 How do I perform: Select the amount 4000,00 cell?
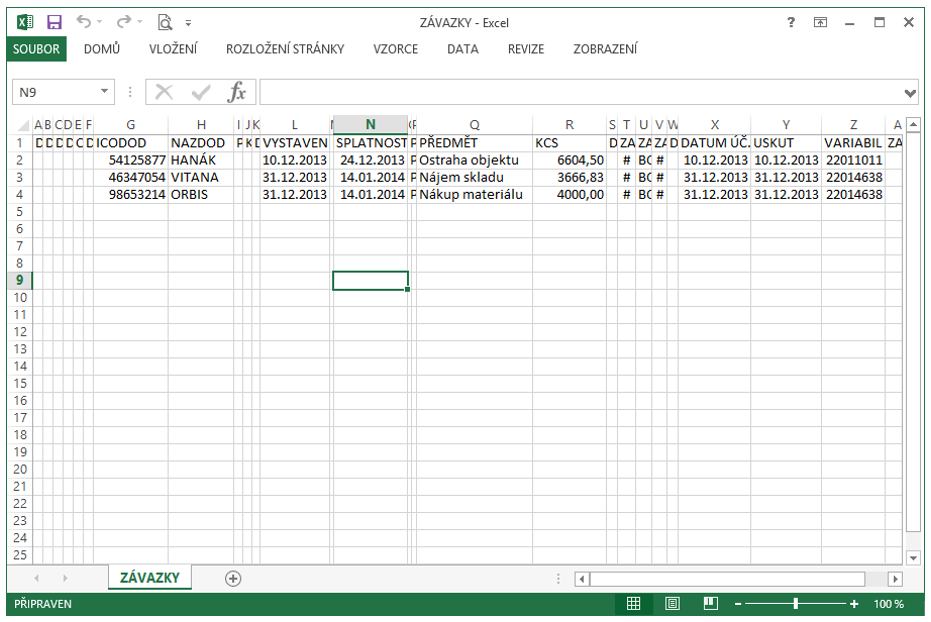coord(569,195)
